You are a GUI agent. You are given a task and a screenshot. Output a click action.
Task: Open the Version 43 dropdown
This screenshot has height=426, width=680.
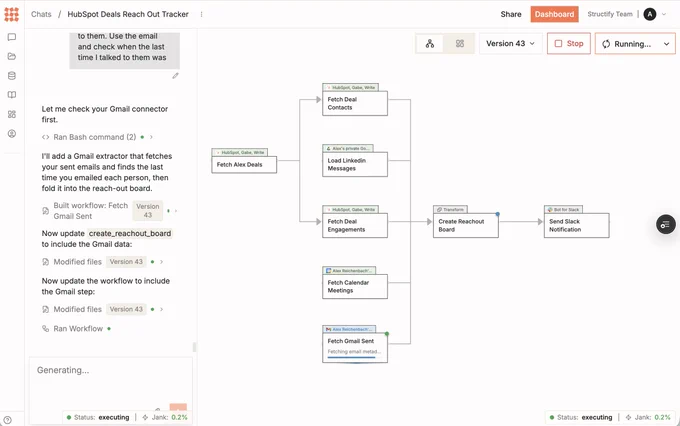pyautogui.click(x=510, y=44)
